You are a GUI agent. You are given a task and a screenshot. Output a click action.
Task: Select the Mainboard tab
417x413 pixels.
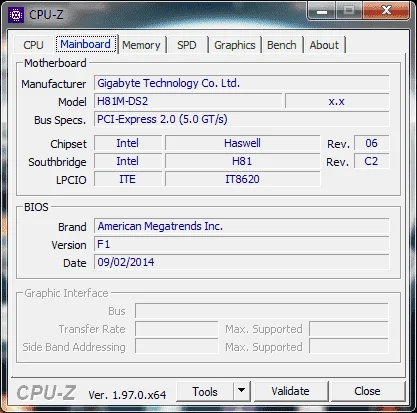coord(86,44)
